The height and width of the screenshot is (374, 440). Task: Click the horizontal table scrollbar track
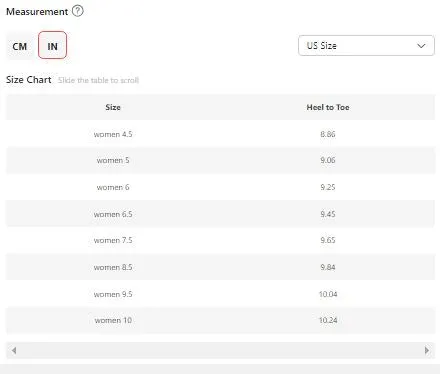(x=220, y=350)
